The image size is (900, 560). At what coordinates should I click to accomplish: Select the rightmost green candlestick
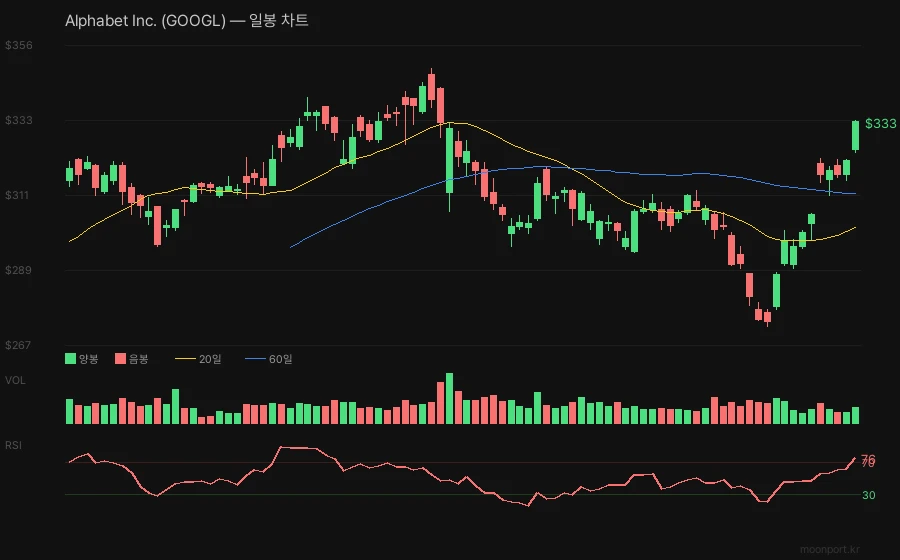(x=855, y=136)
